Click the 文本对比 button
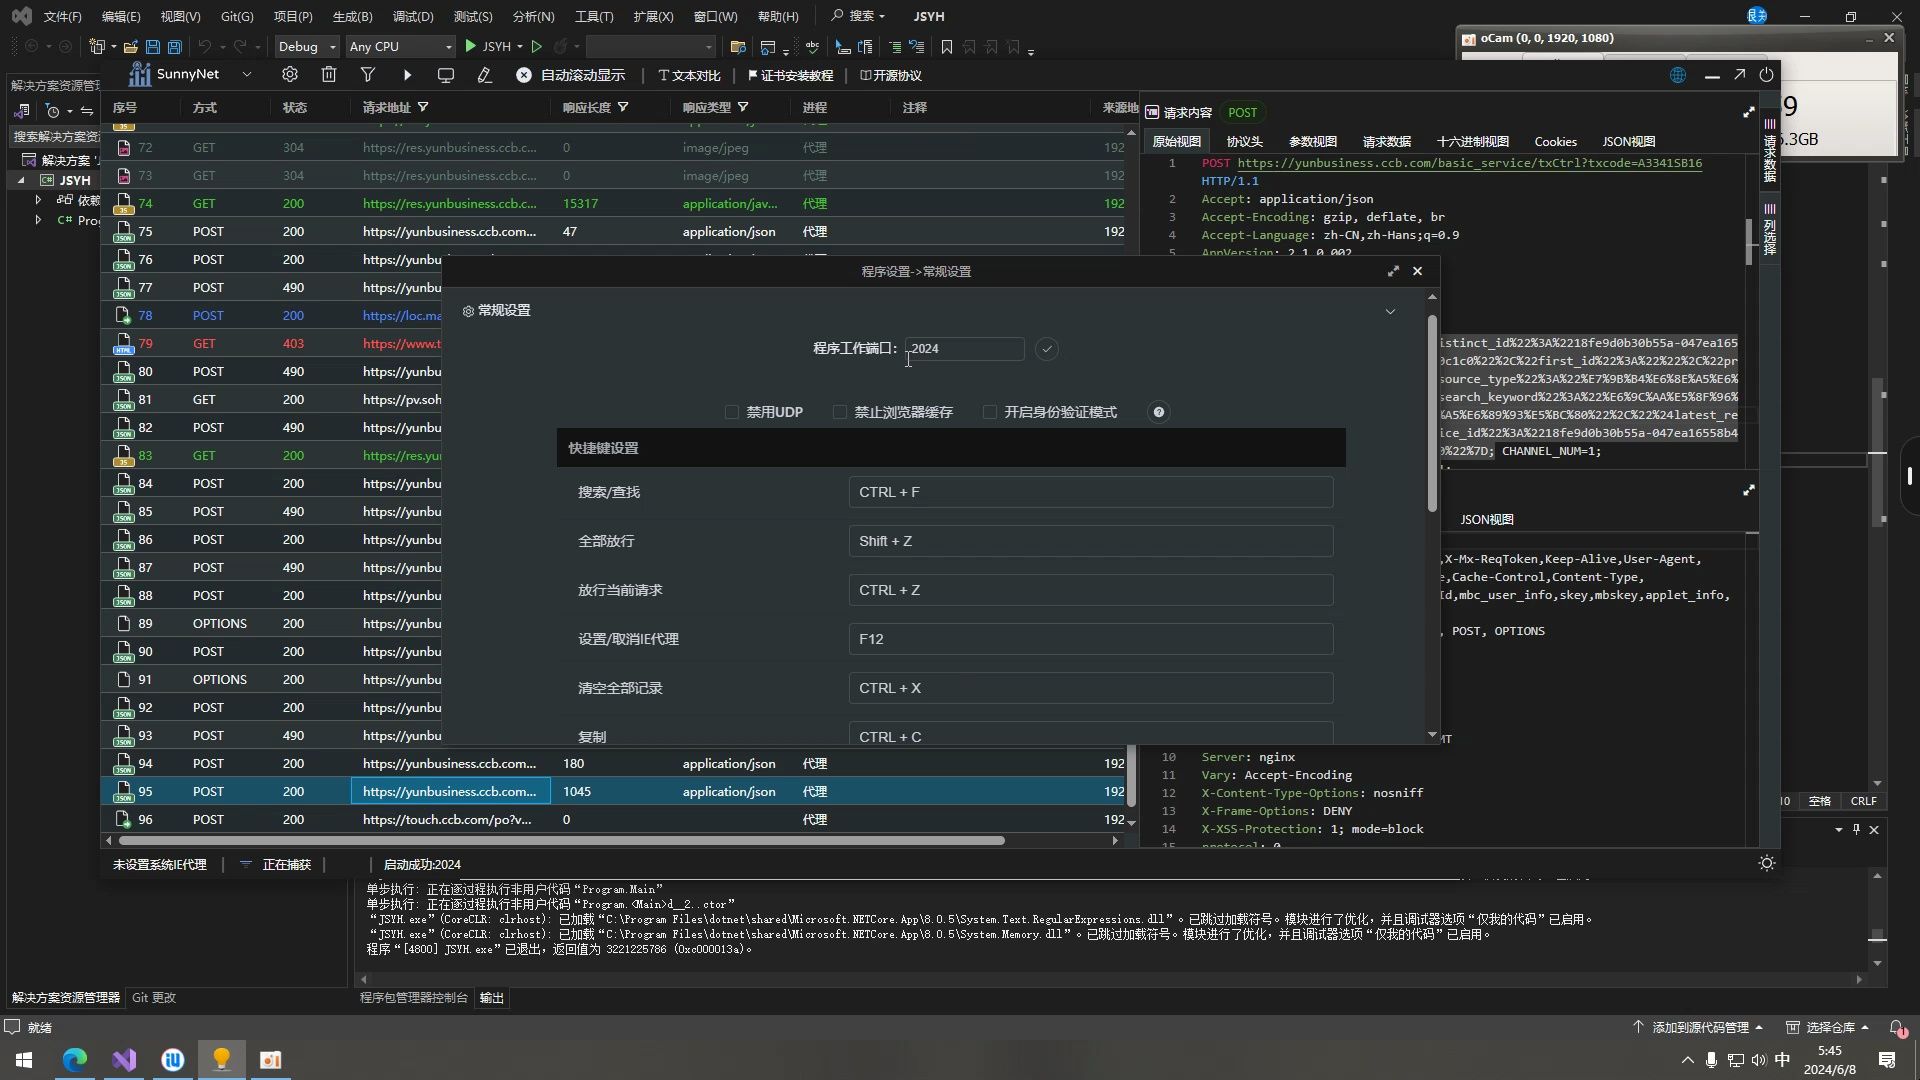1920x1080 pixels. (x=689, y=75)
